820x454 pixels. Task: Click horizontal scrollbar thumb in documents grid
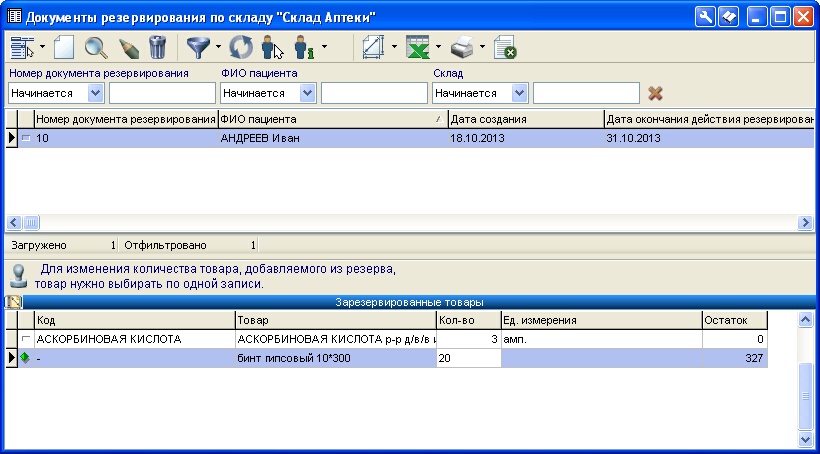point(31,223)
